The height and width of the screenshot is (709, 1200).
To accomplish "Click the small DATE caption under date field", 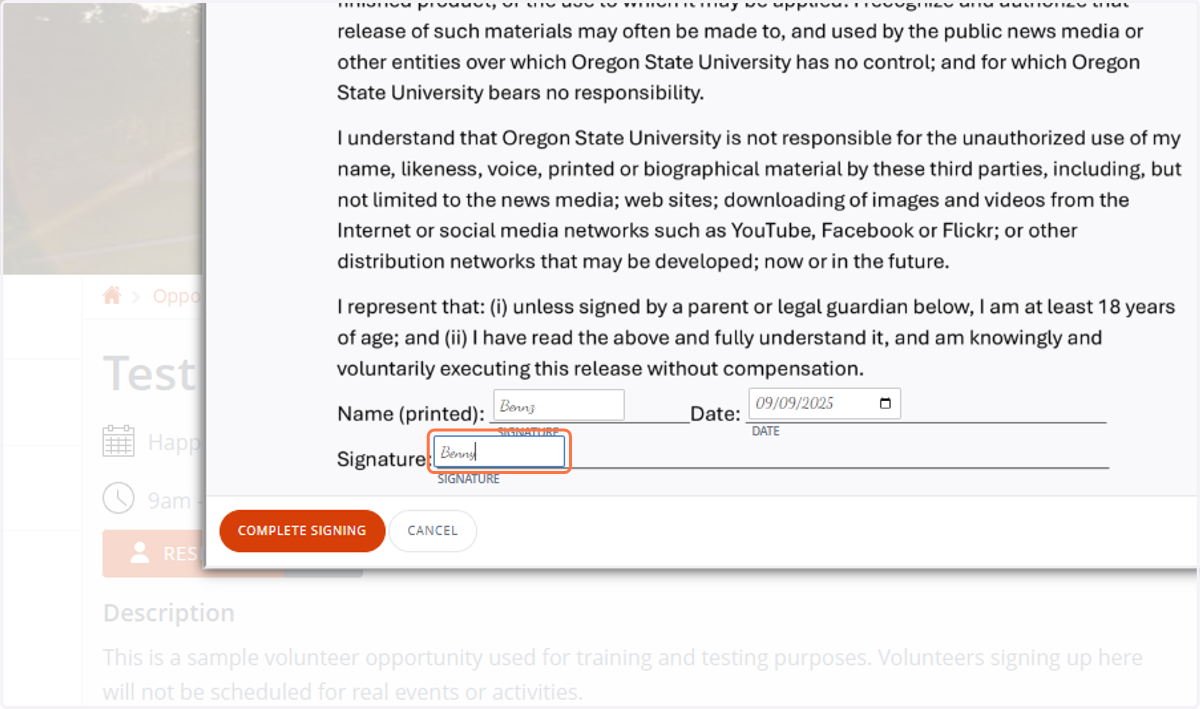I will coord(766,431).
